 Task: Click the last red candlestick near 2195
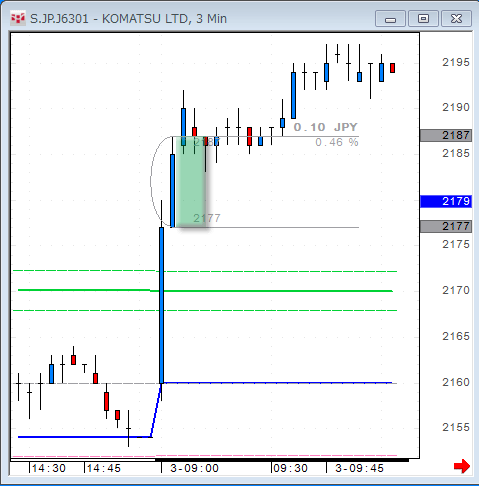coord(393,68)
